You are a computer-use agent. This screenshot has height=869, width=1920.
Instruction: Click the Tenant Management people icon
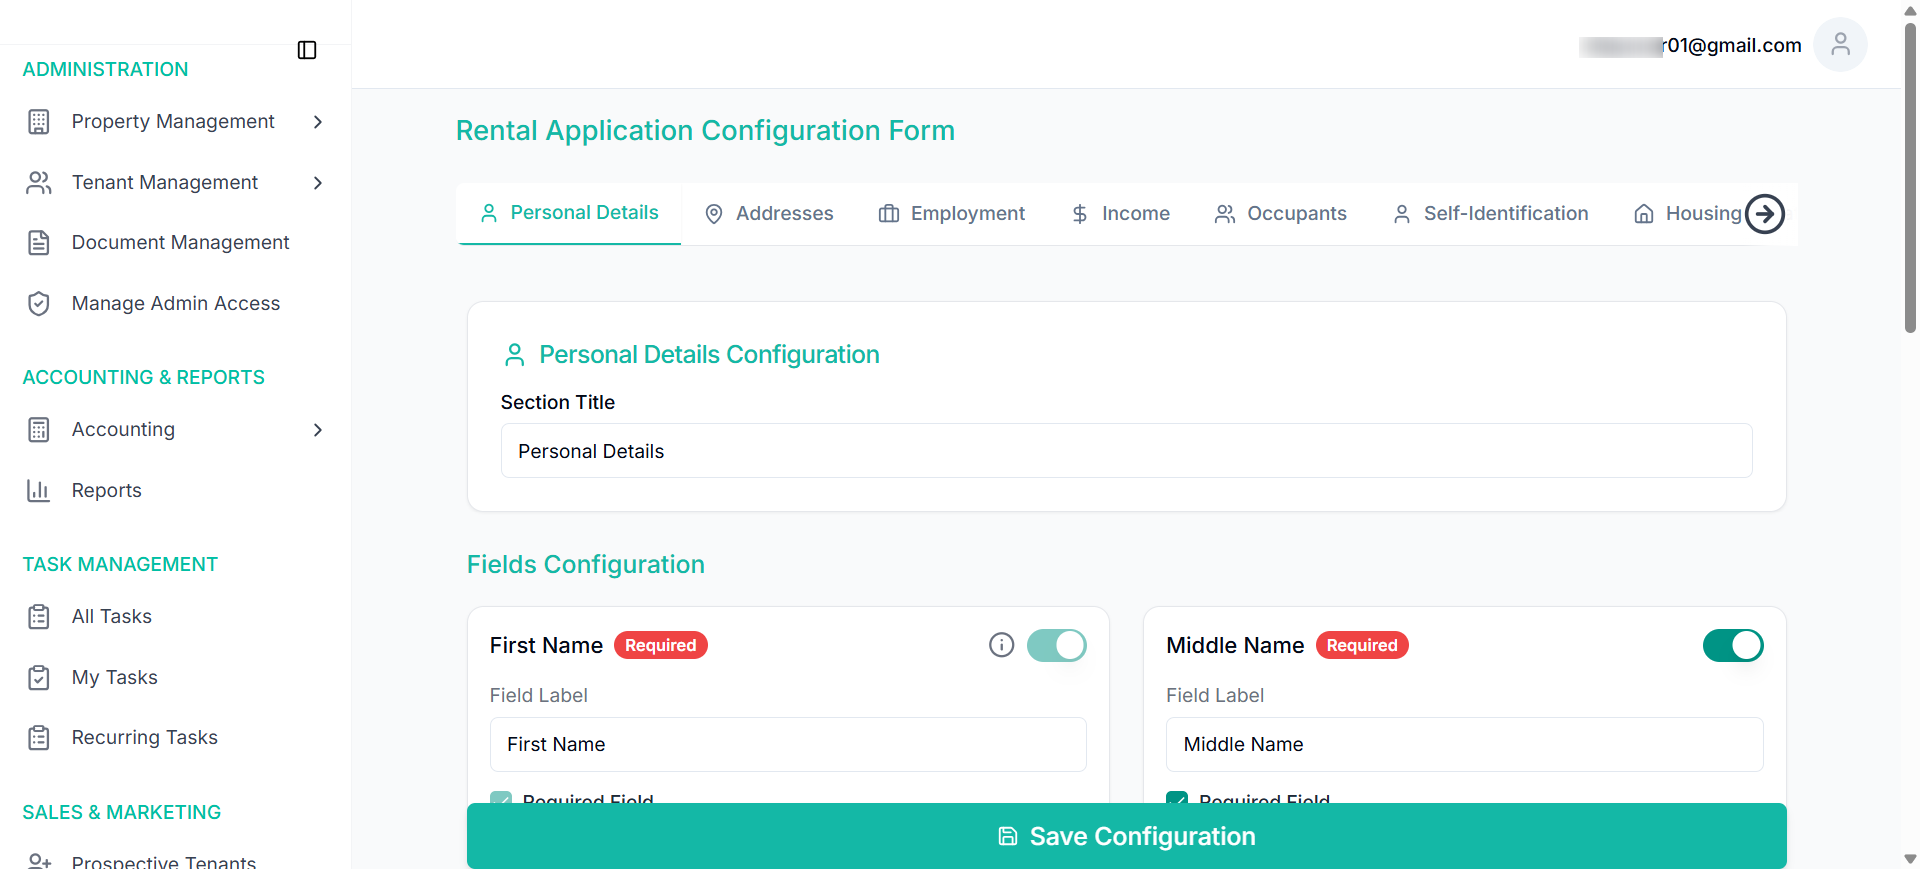[x=39, y=183]
